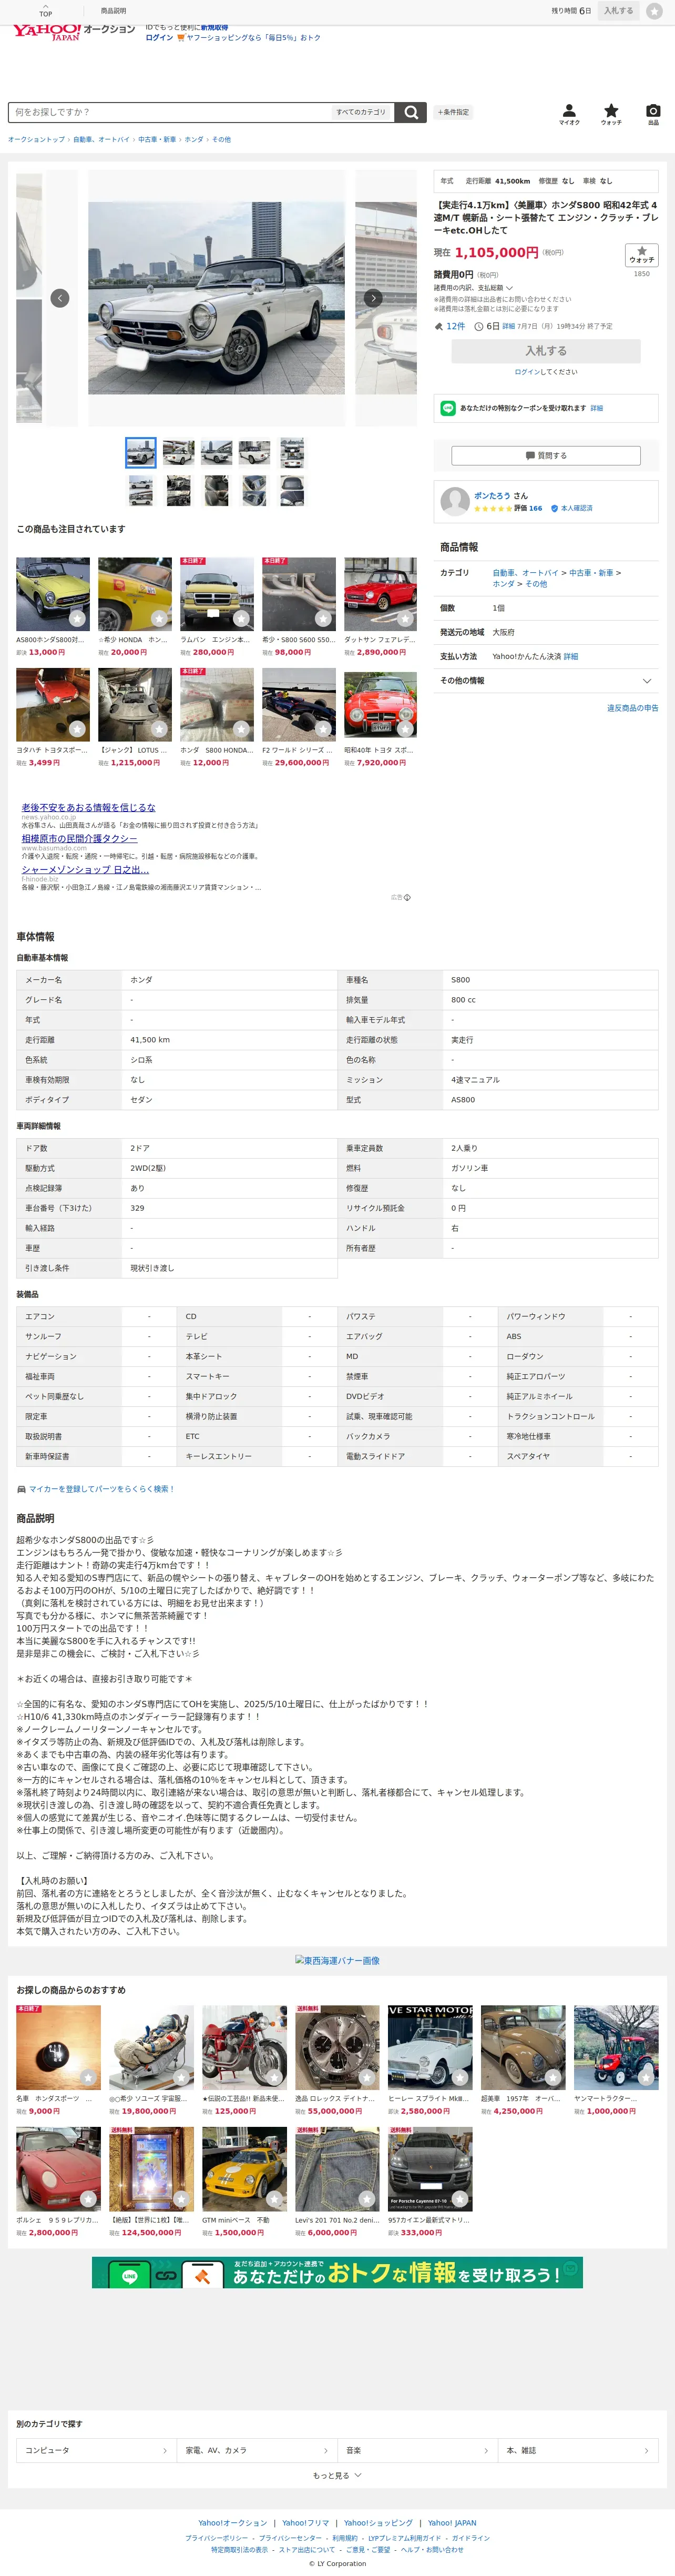Open the 家電、AV、カメラ category row
675x2576 pixels.
click(x=257, y=2450)
